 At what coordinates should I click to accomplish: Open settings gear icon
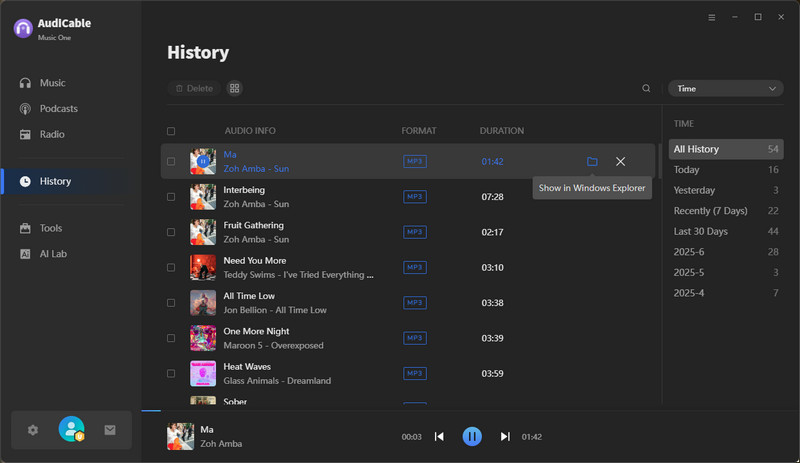point(33,430)
